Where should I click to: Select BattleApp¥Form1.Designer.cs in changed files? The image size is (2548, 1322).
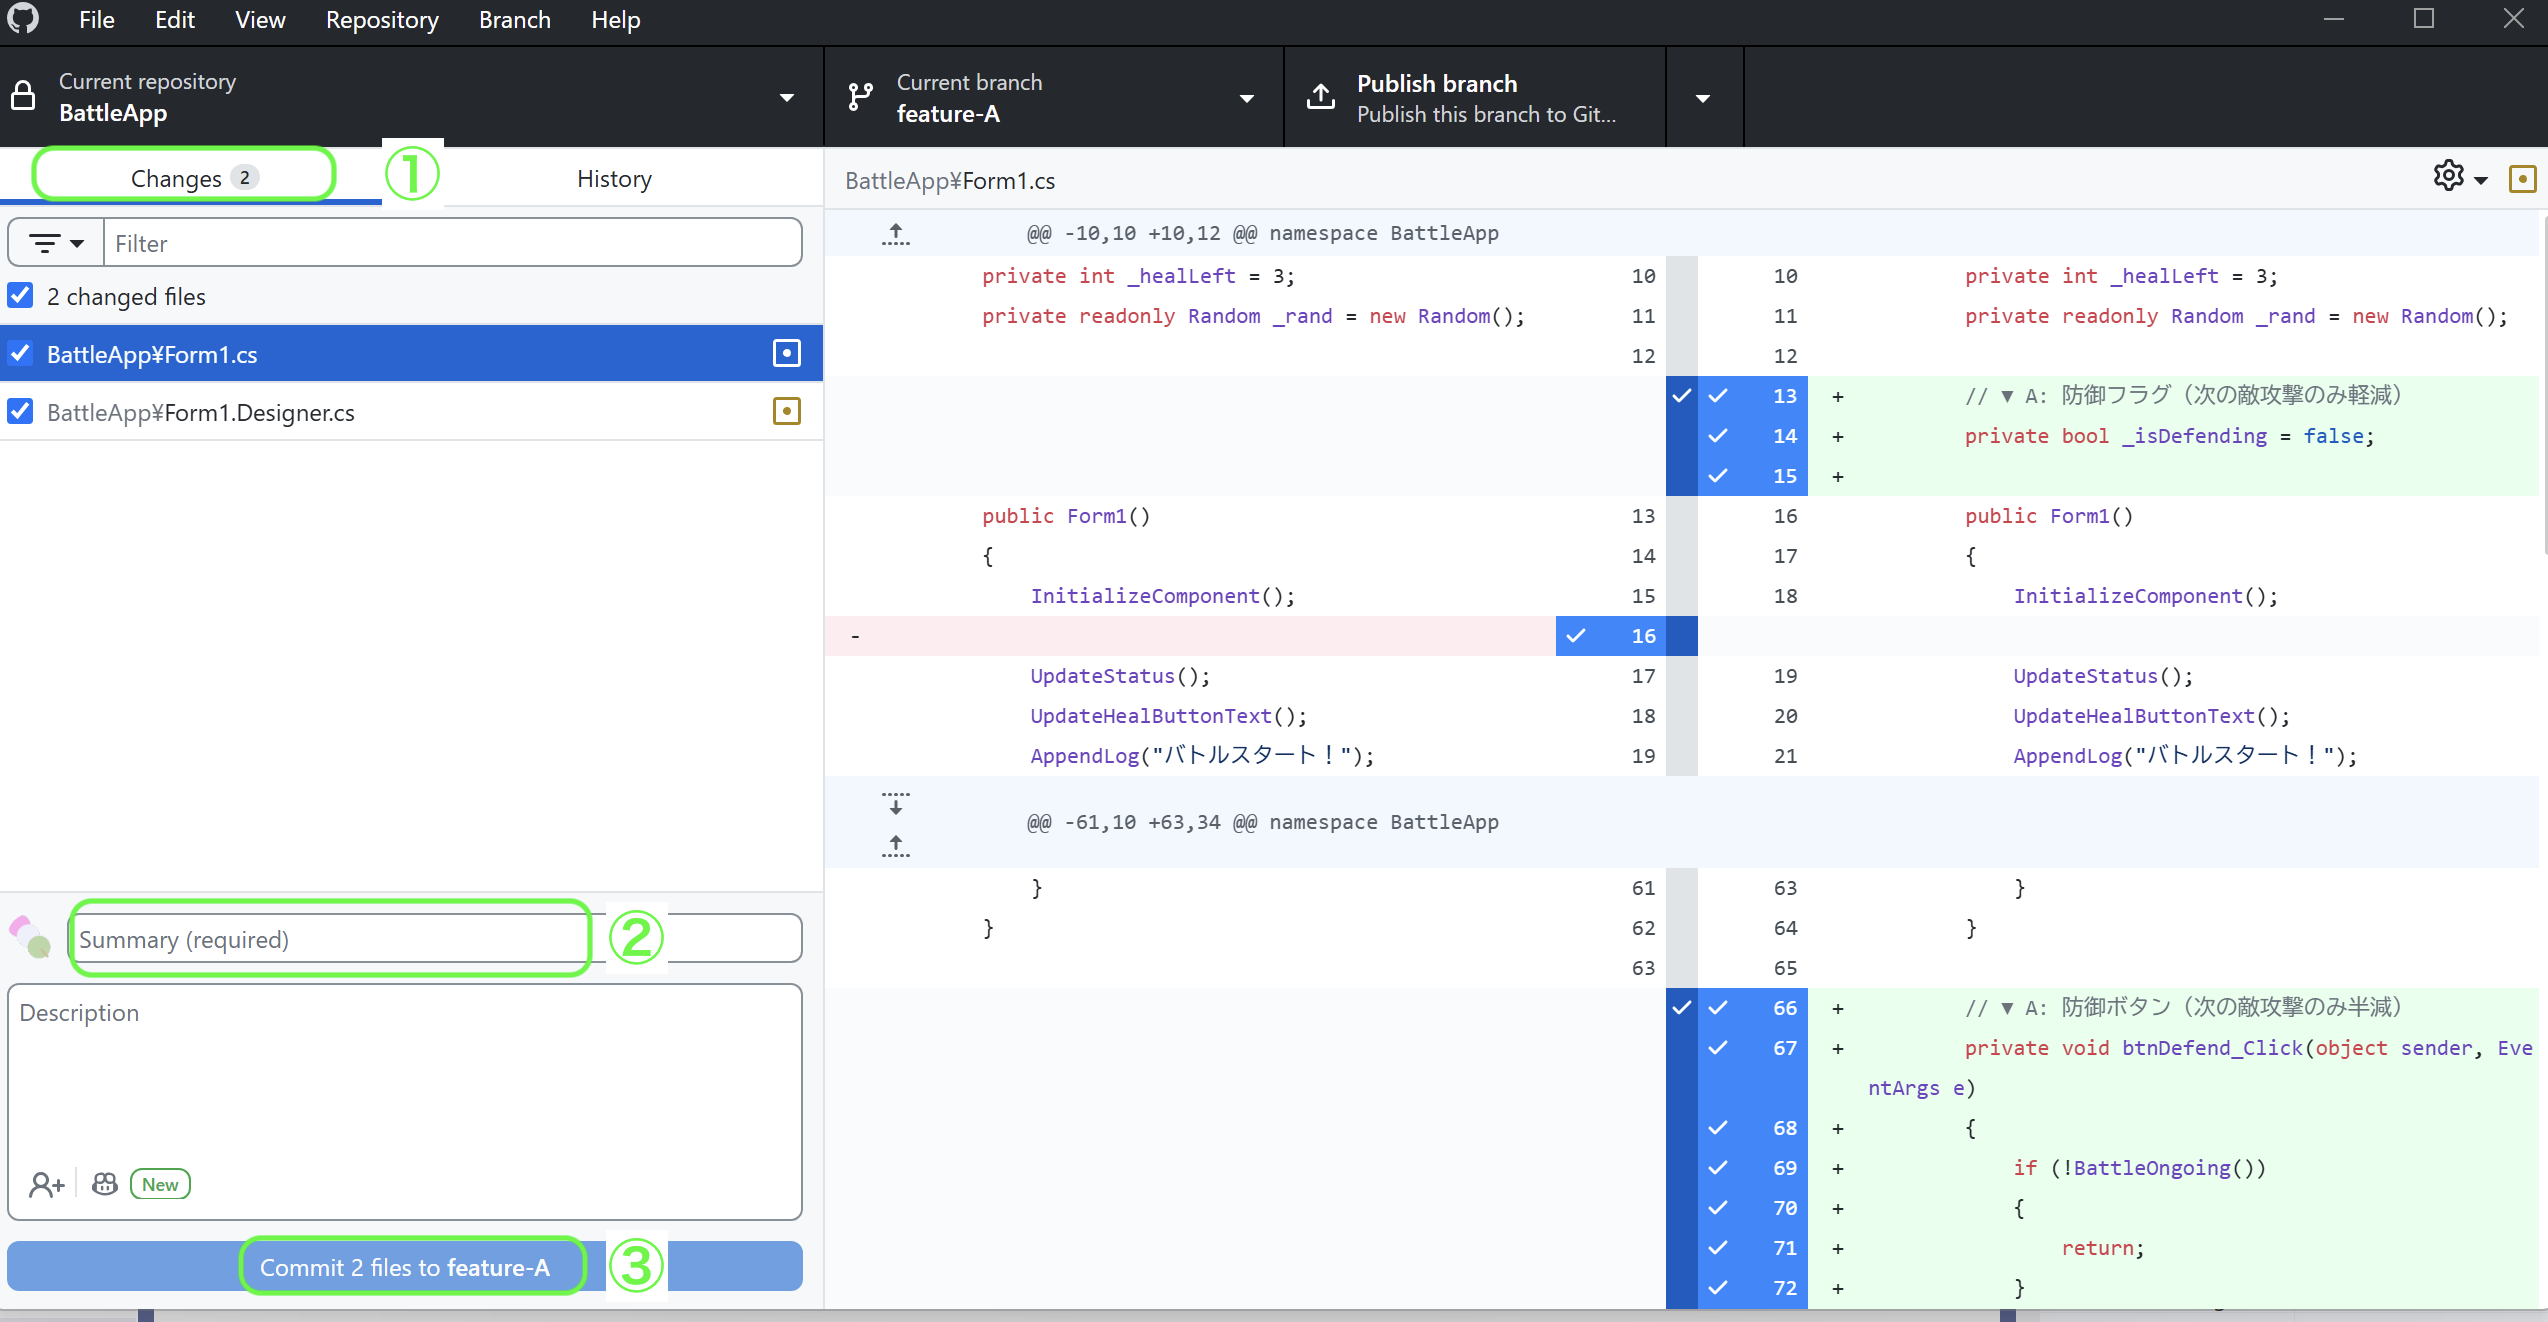click(412, 411)
